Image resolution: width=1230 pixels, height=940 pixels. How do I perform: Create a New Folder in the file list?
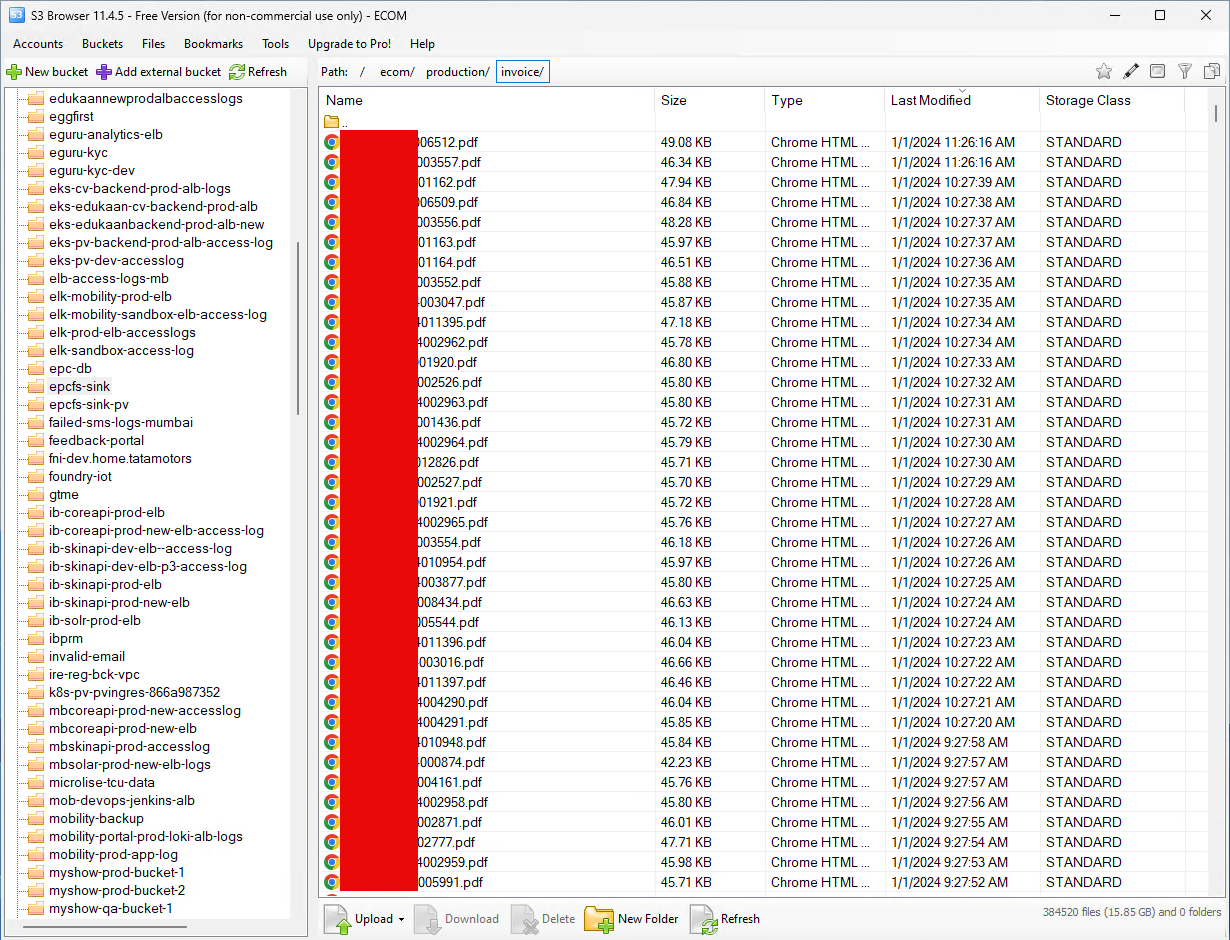632,919
